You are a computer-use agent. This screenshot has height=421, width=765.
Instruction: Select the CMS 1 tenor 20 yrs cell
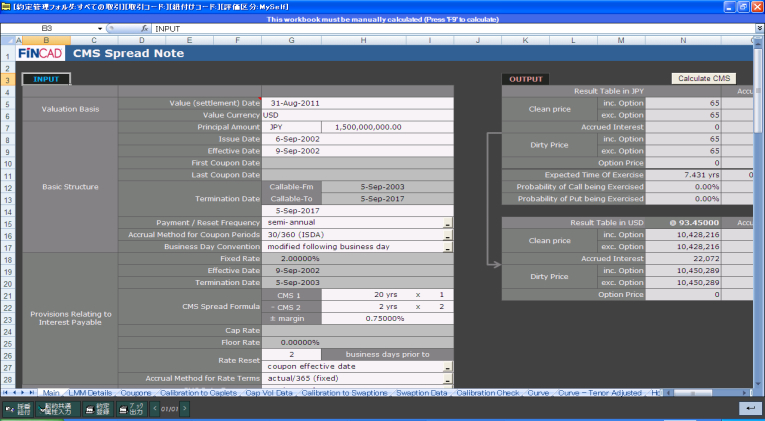[x=363, y=295]
